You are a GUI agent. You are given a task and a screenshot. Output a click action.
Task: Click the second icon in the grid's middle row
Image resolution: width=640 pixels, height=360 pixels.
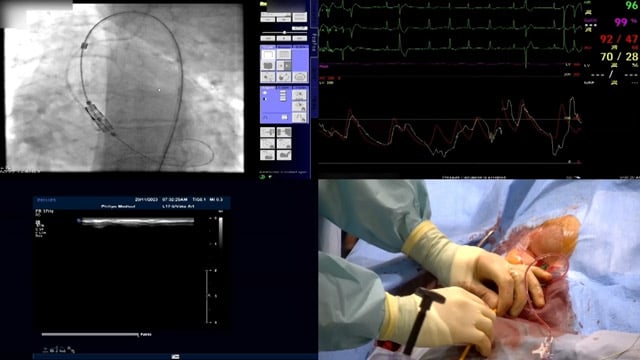tap(284, 143)
